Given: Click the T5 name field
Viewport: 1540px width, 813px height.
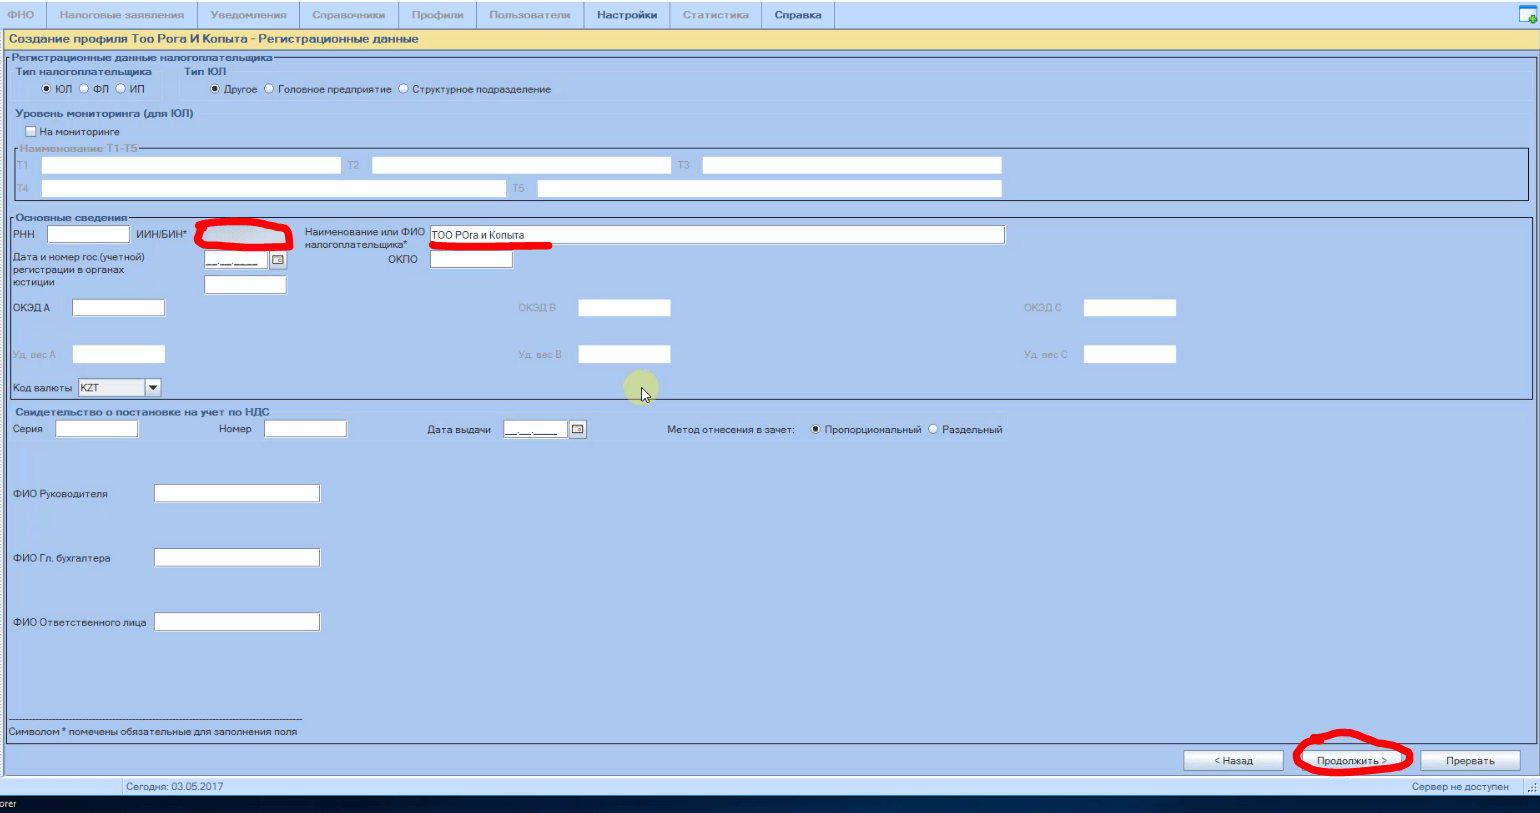Looking at the screenshot, I should 769,188.
